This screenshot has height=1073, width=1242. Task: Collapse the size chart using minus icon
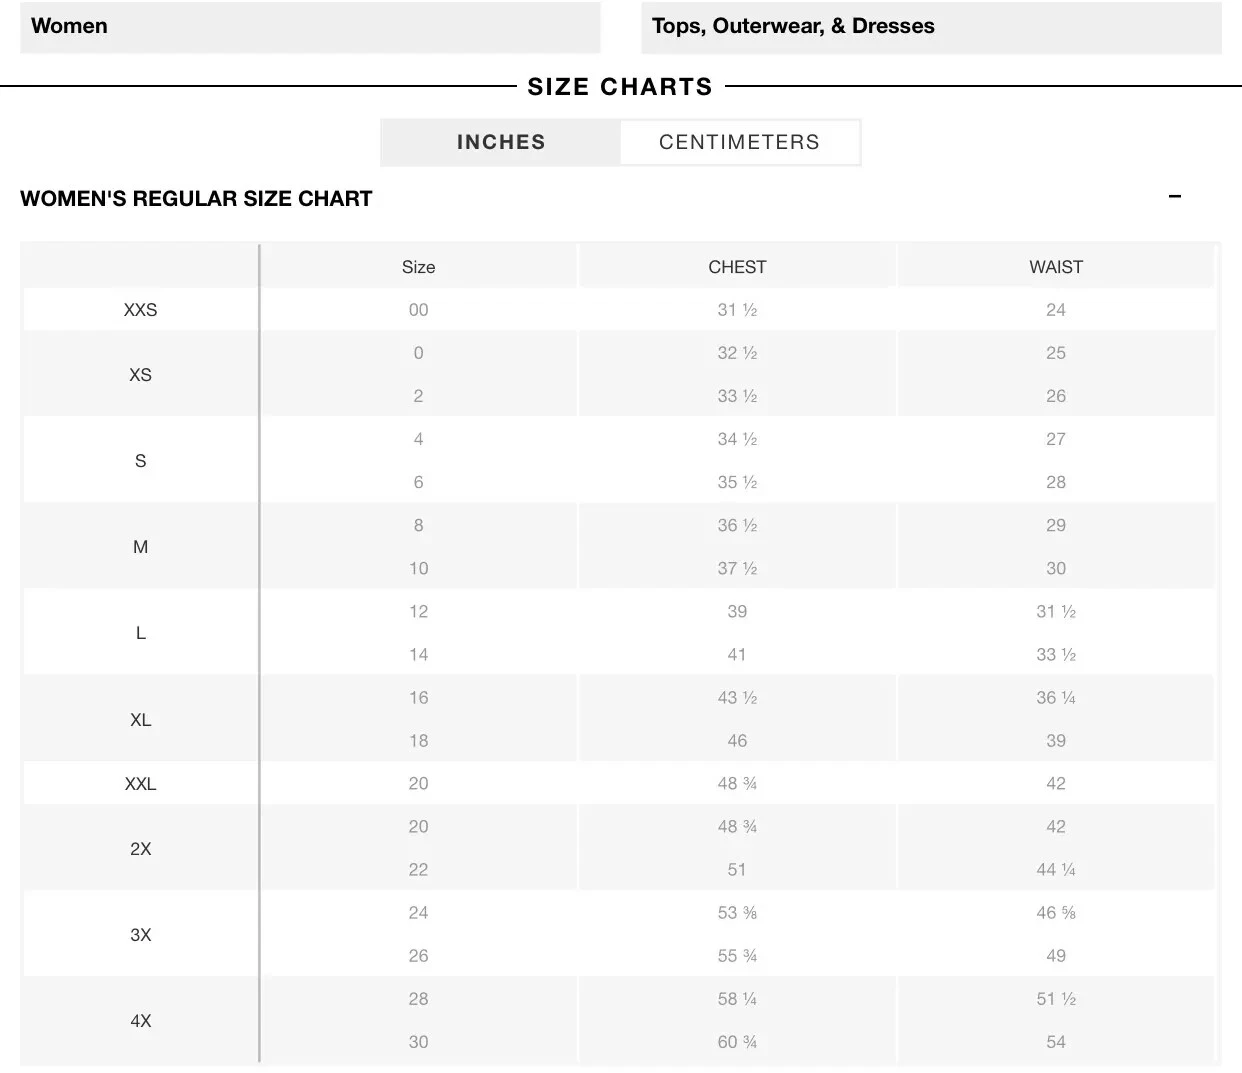click(x=1175, y=197)
